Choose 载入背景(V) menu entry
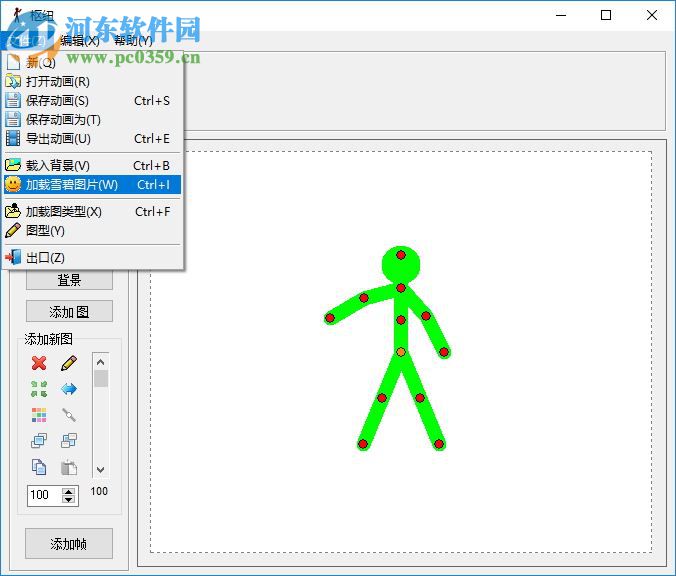The width and height of the screenshot is (676, 576). [92, 165]
